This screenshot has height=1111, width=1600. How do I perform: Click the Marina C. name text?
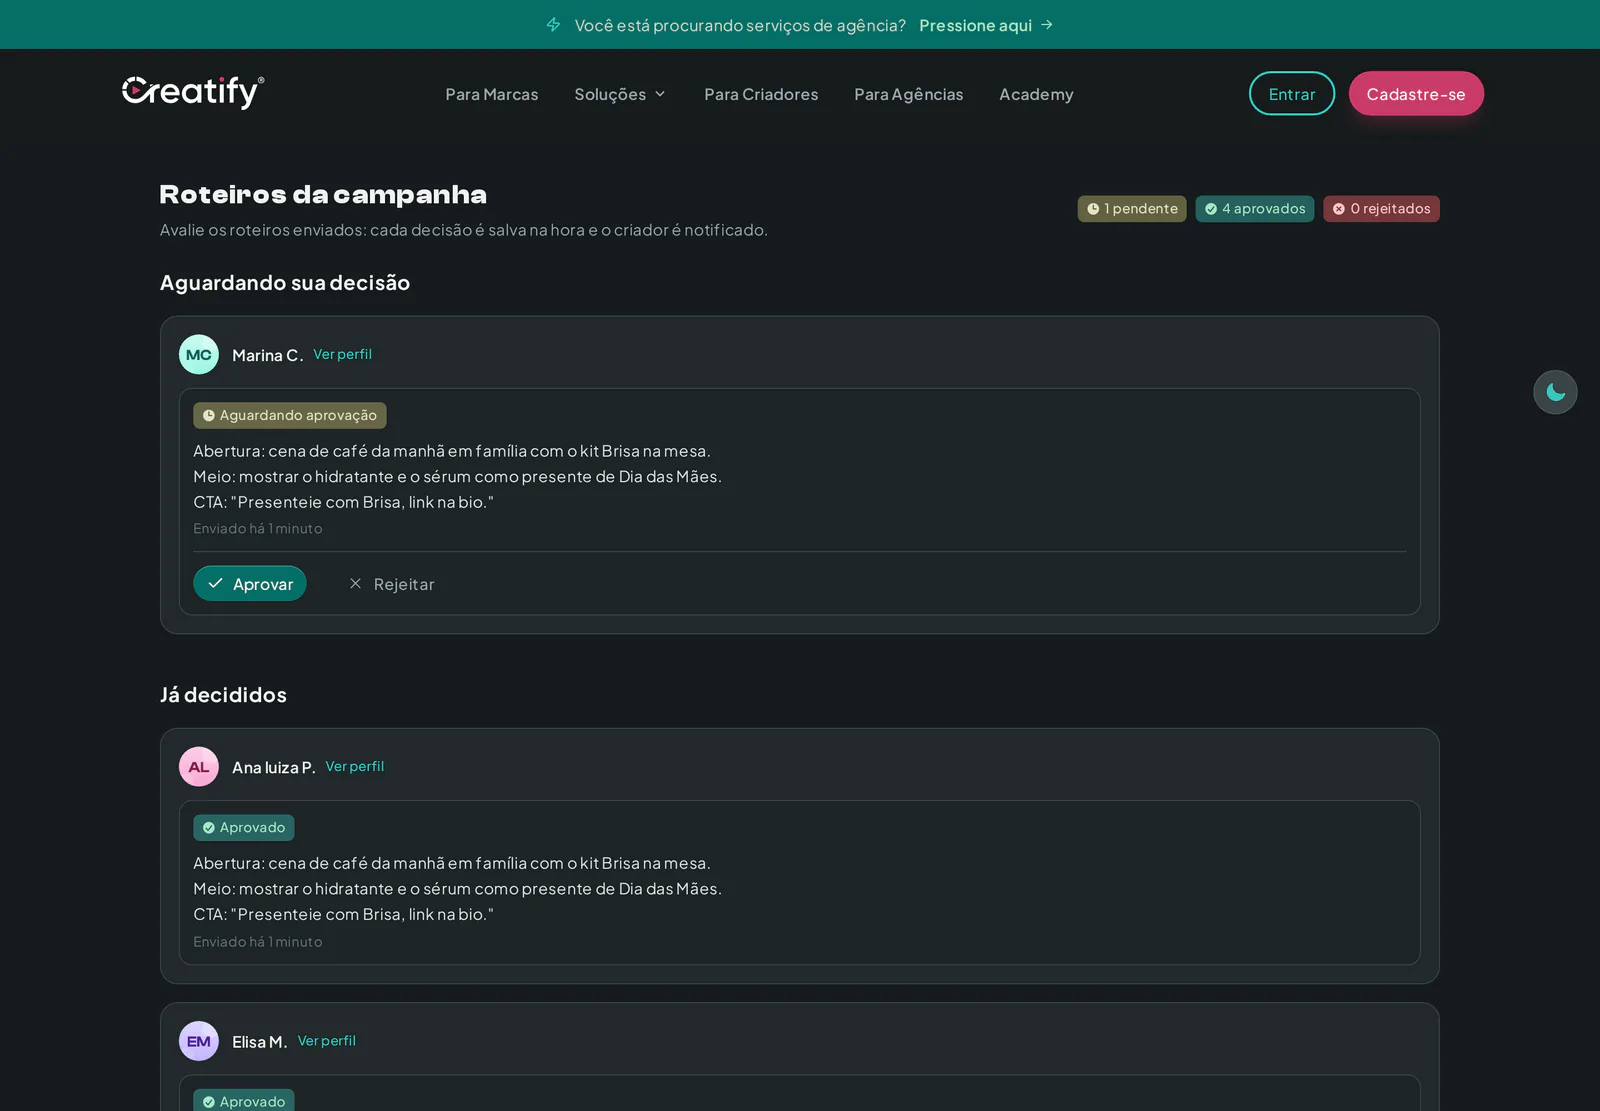point(268,355)
